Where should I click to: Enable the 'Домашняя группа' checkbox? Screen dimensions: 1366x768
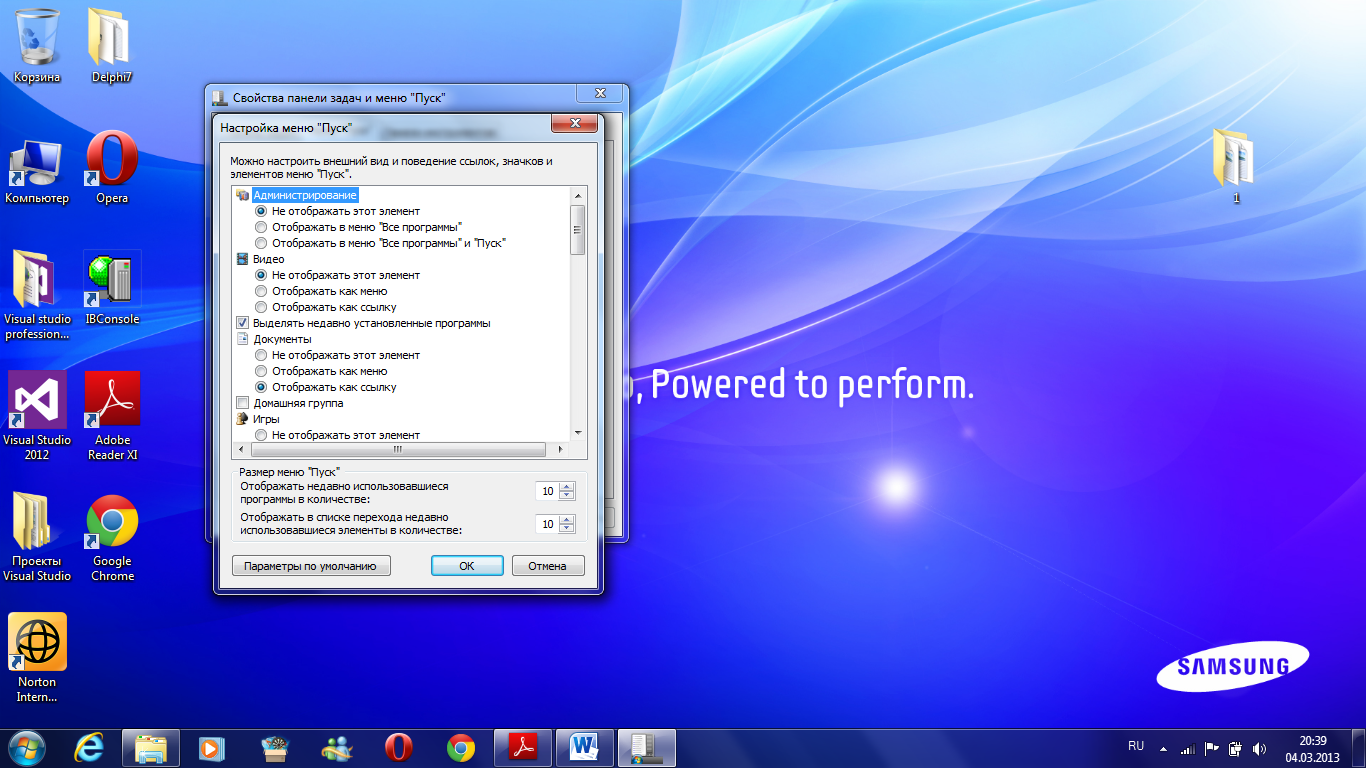242,403
